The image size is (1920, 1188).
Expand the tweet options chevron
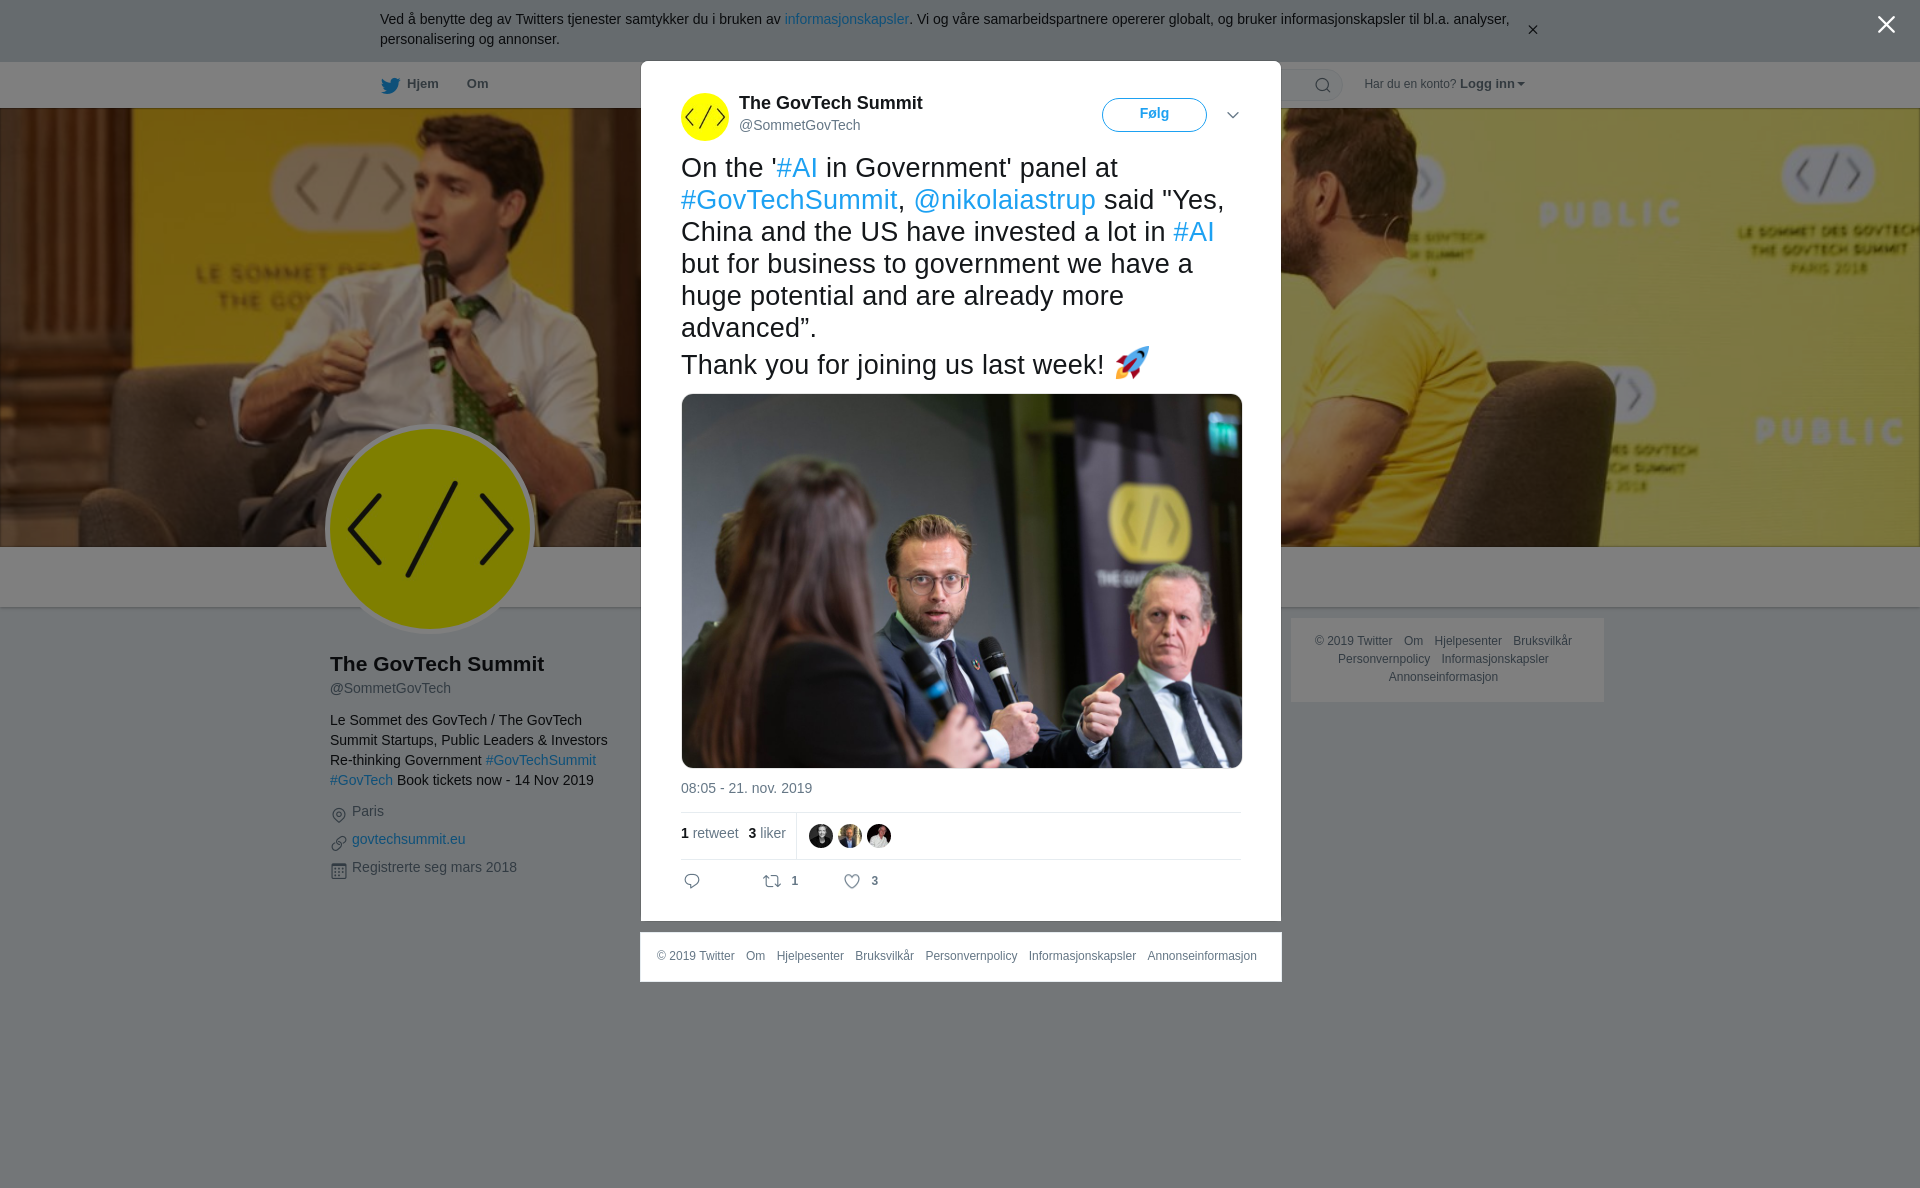click(1232, 116)
